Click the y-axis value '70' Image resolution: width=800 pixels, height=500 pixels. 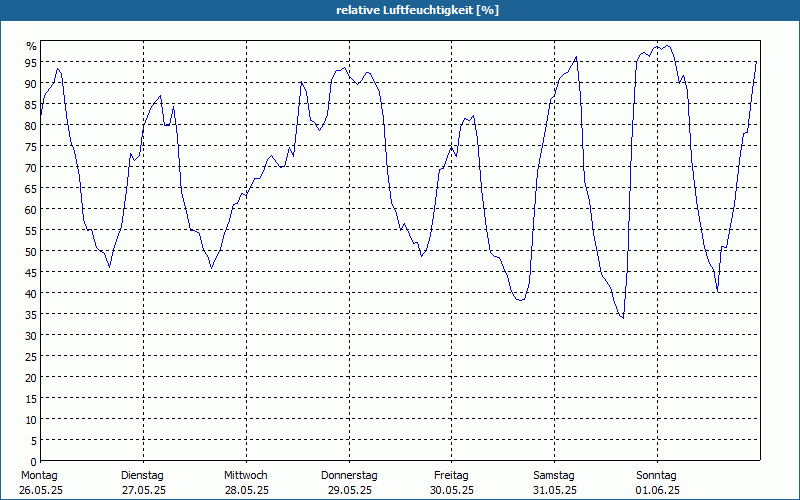31,168
